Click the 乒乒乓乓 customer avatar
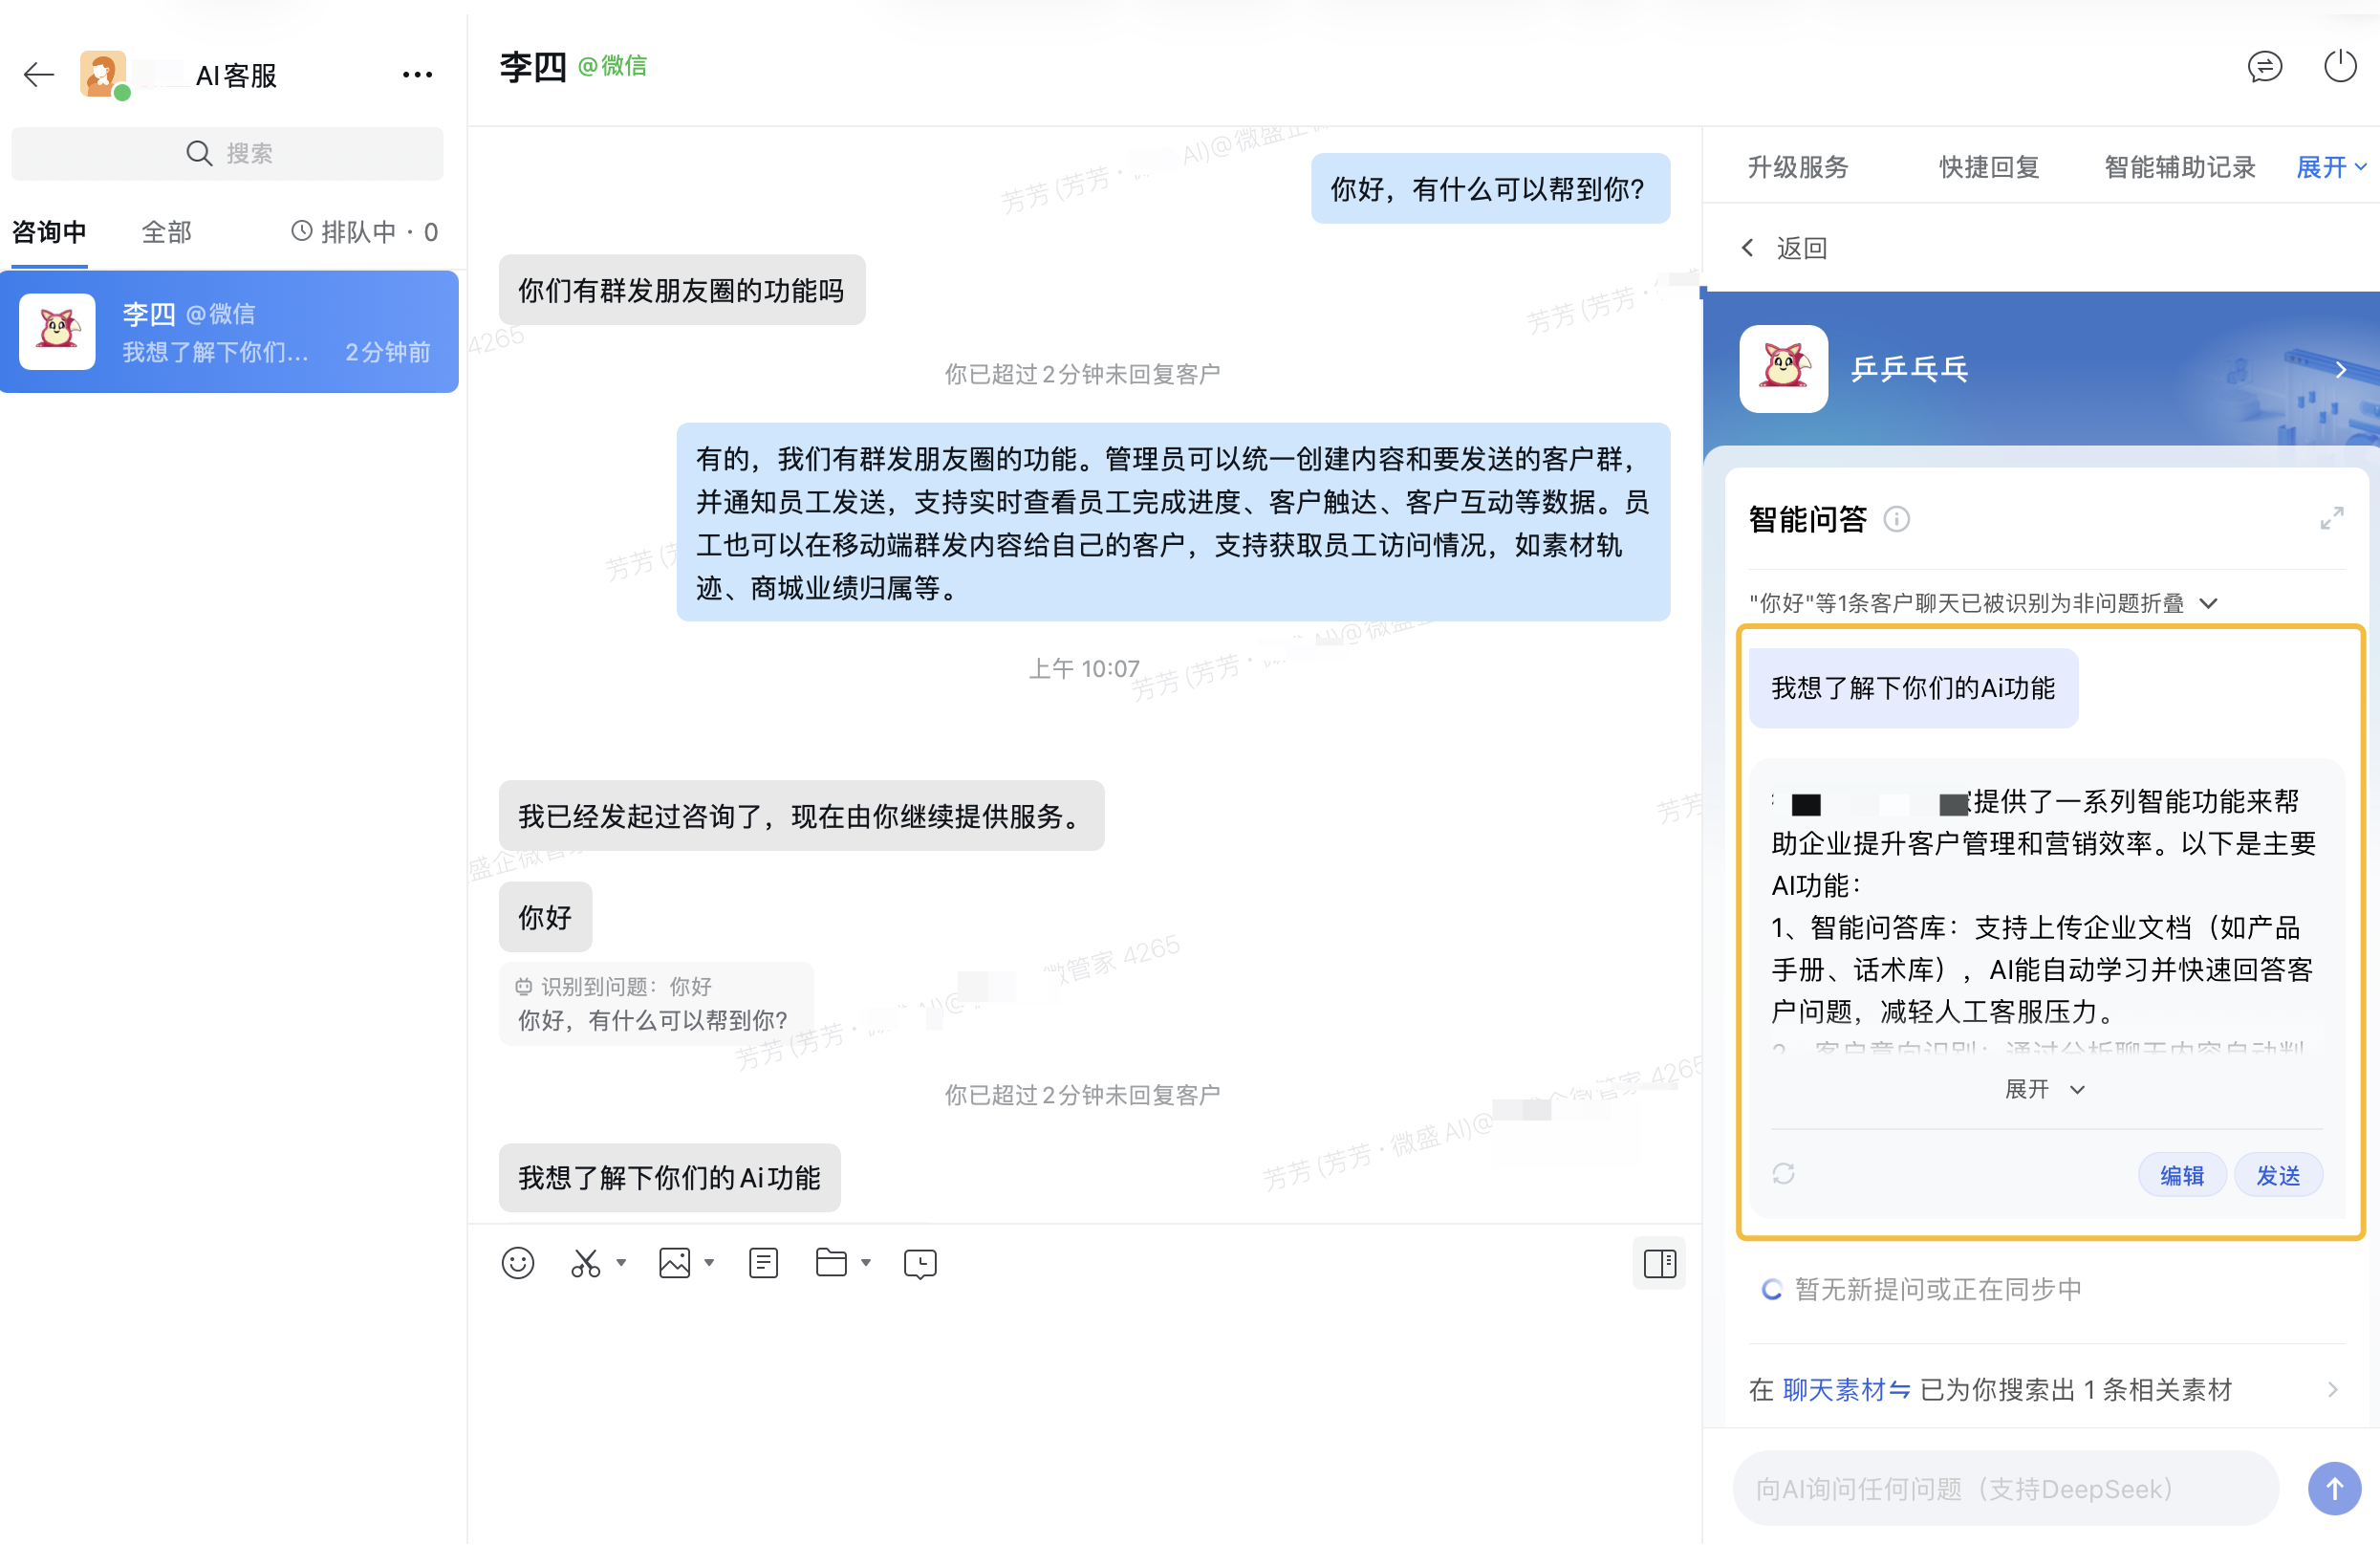2380x1545 pixels. click(x=1784, y=369)
